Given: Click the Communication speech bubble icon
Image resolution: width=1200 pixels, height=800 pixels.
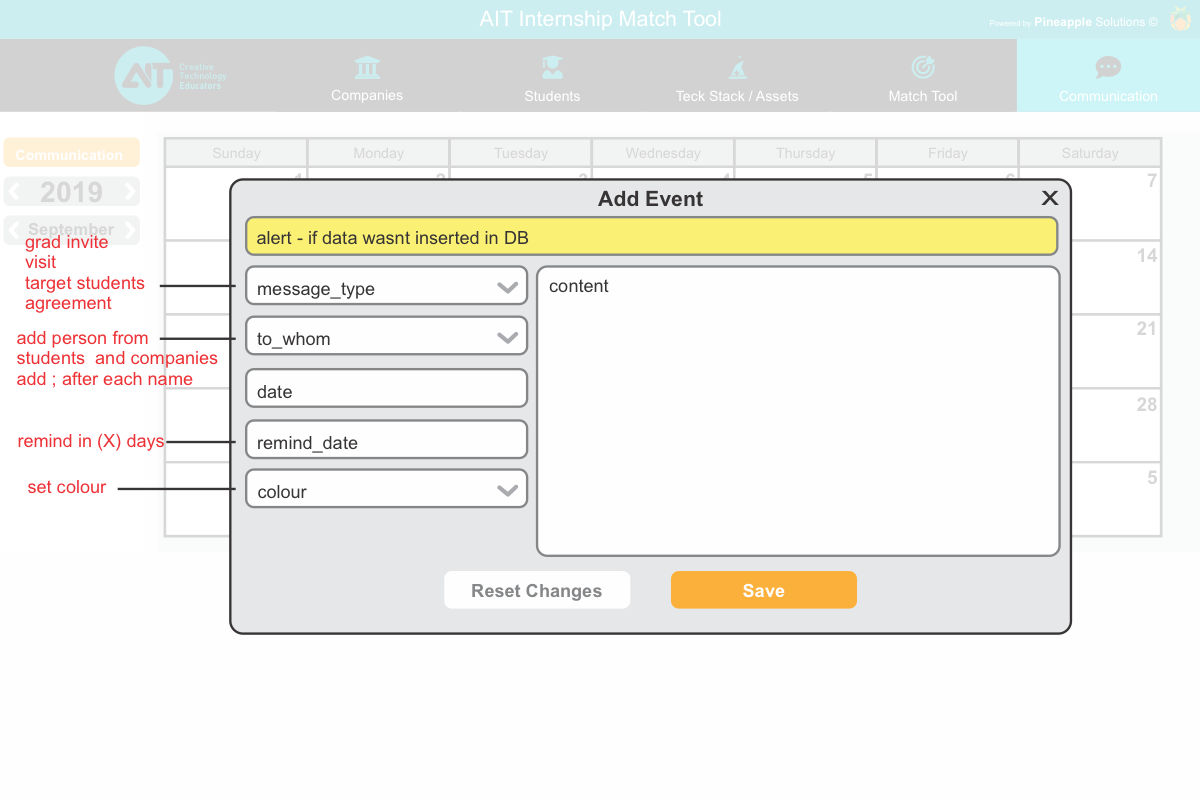Looking at the screenshot, I should (x=1108, y=68).
